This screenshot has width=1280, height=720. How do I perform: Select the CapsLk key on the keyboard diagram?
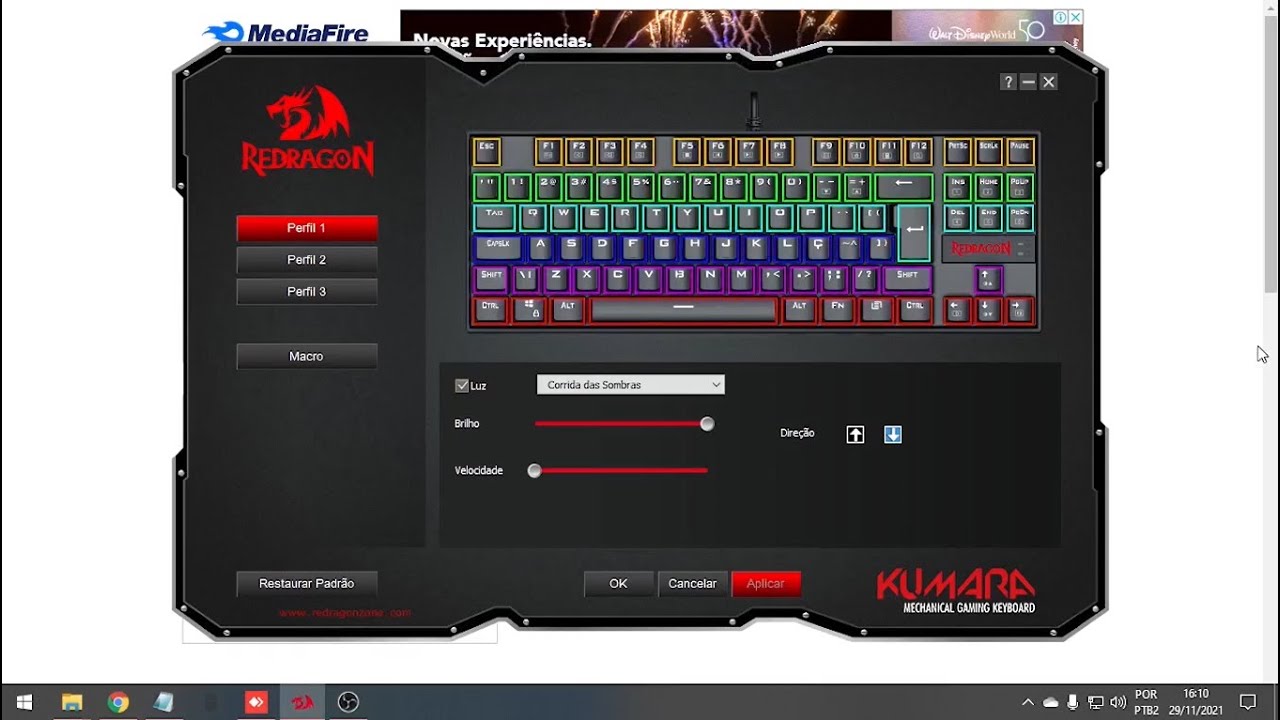(498, 248)
